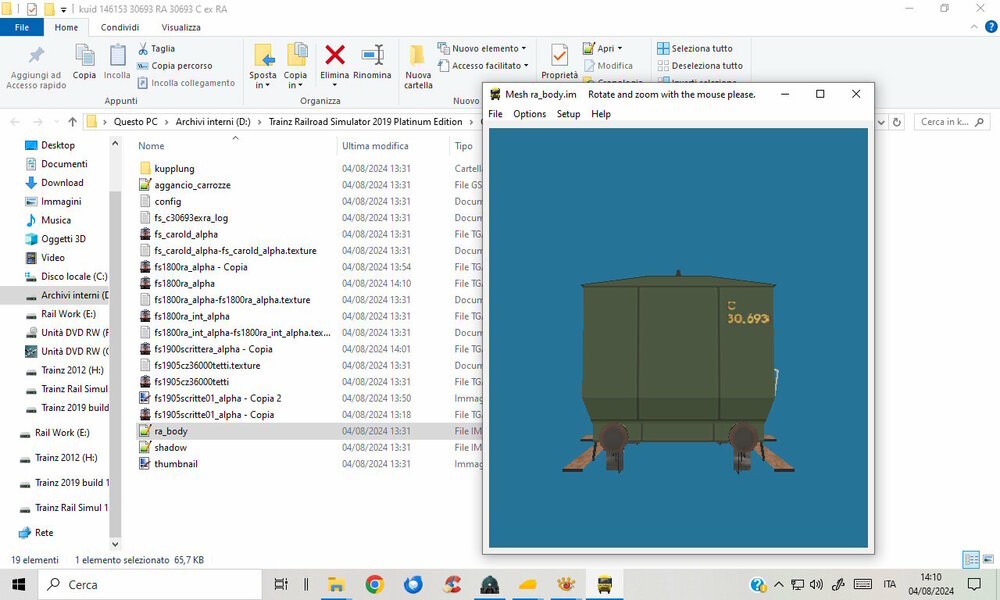The image size is (1000, 600).
Task: Open the File menu in mesh viewer
Action: click(495, 114)
